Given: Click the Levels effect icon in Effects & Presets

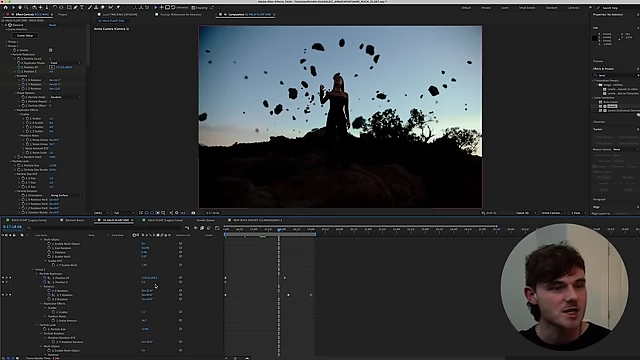Looking at the screenshot, I should [x=605, y=106].
